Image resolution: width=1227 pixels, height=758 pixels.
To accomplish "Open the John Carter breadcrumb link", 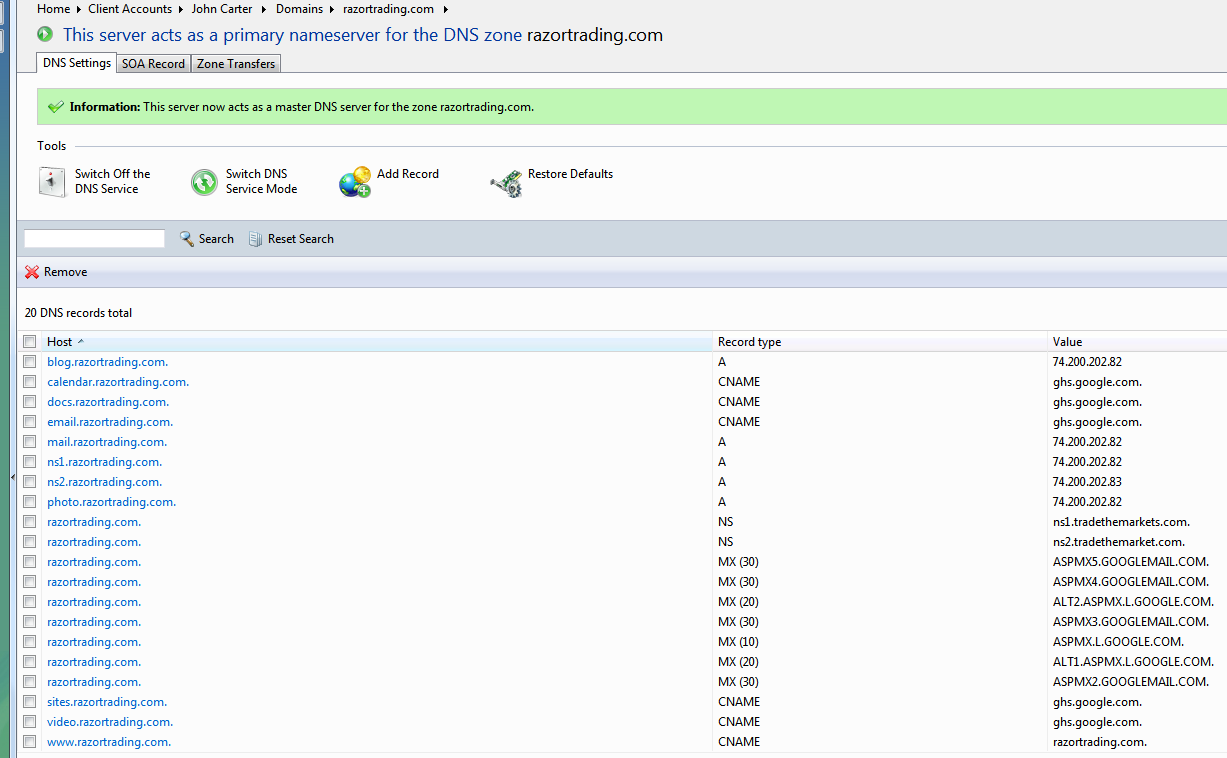I will point(221,8).
